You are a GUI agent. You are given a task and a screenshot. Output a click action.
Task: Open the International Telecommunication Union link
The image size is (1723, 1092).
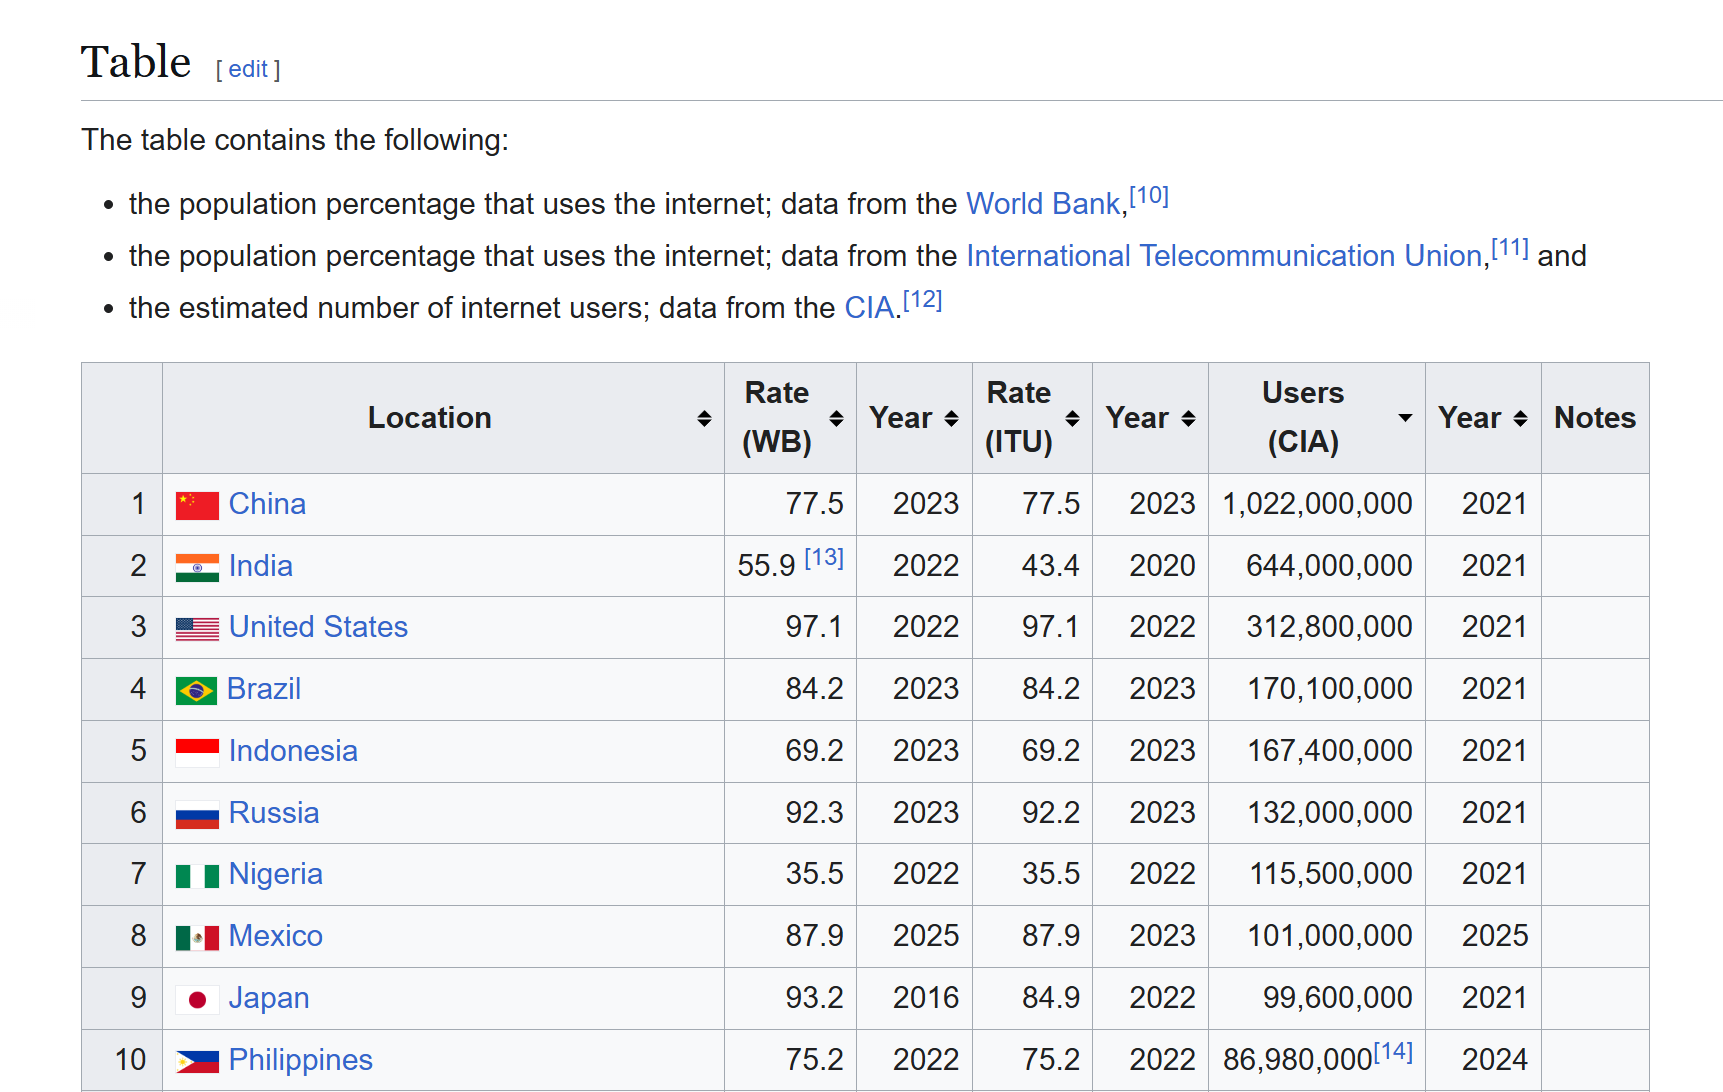point(1224,256)
